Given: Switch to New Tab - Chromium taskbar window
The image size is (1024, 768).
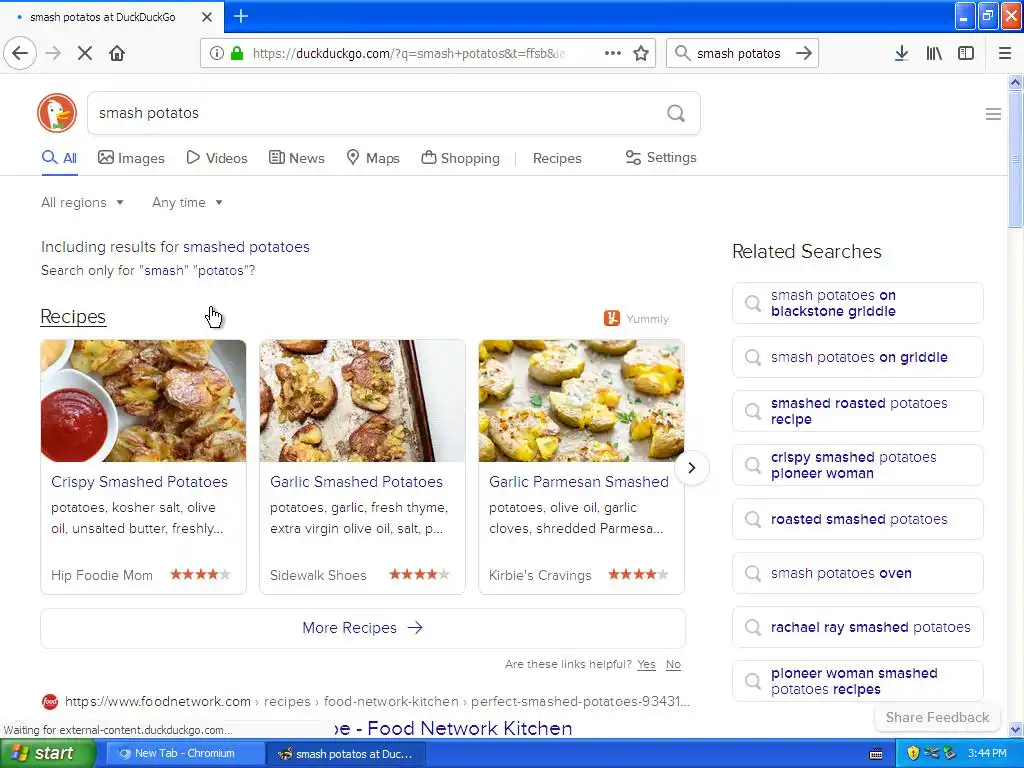Looking at the screenshot, I should (184, 753).
